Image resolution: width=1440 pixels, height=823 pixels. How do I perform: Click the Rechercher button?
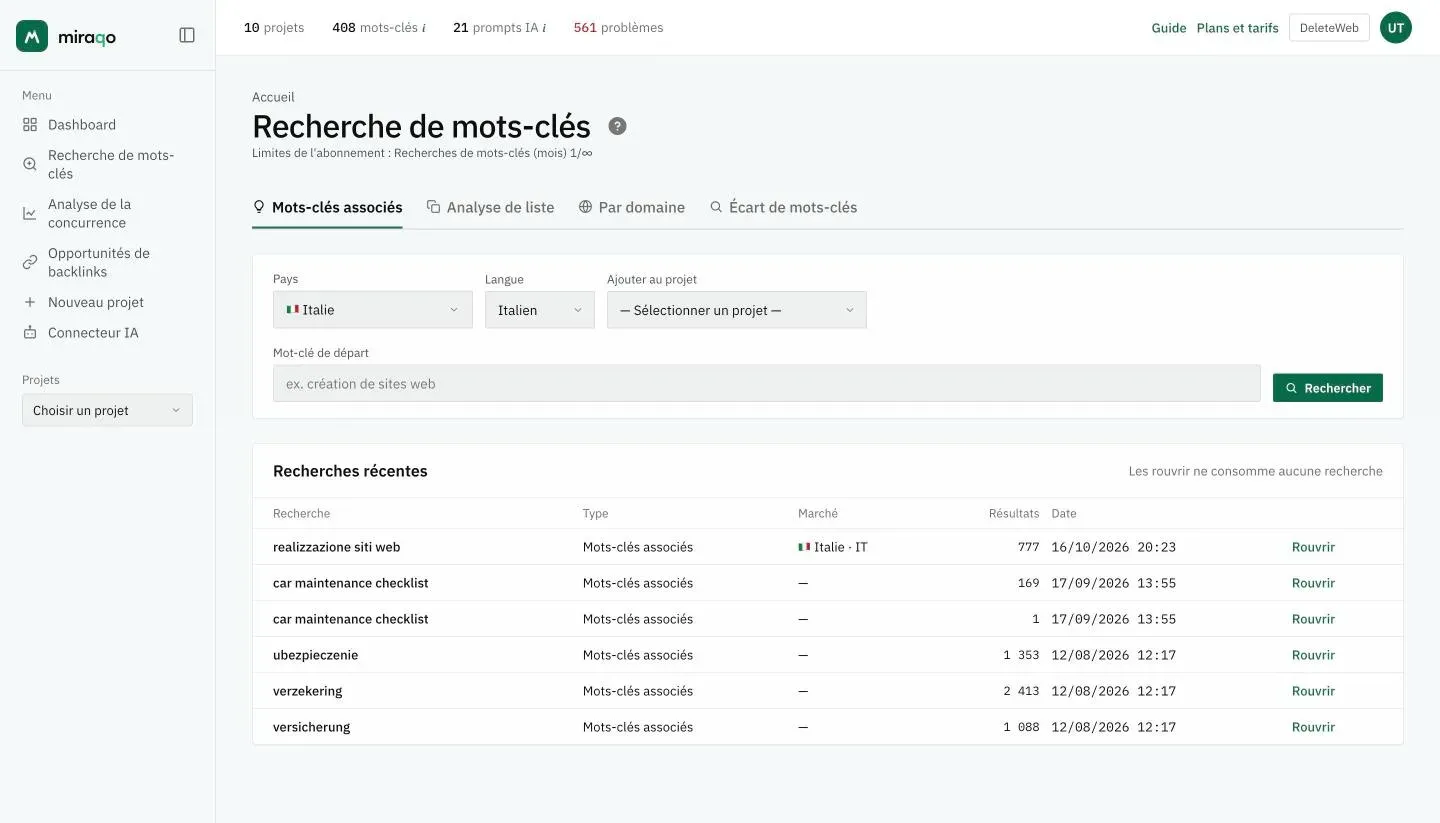coord(1328,388)
